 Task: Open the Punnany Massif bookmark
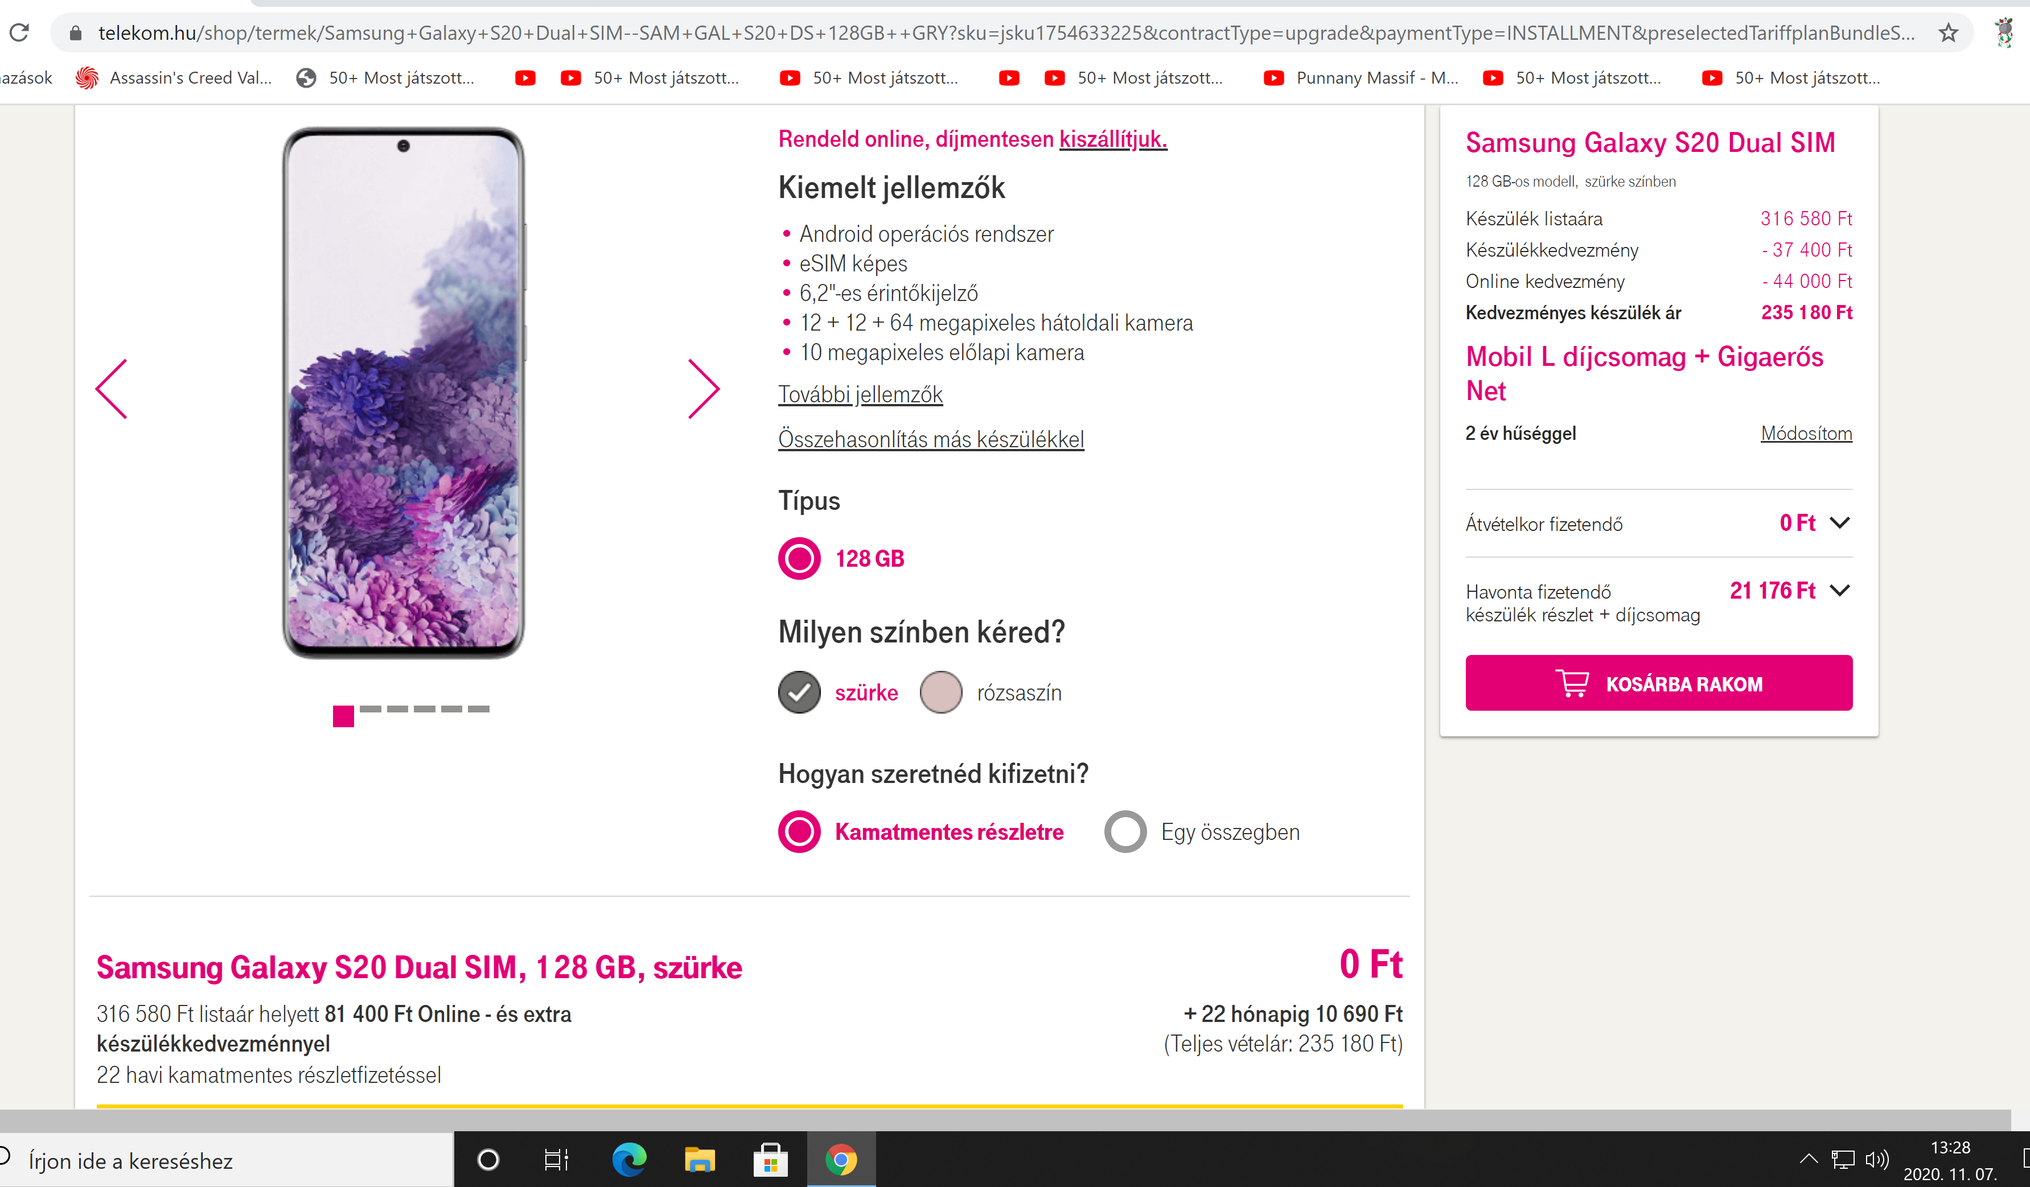pos(1361,78)
